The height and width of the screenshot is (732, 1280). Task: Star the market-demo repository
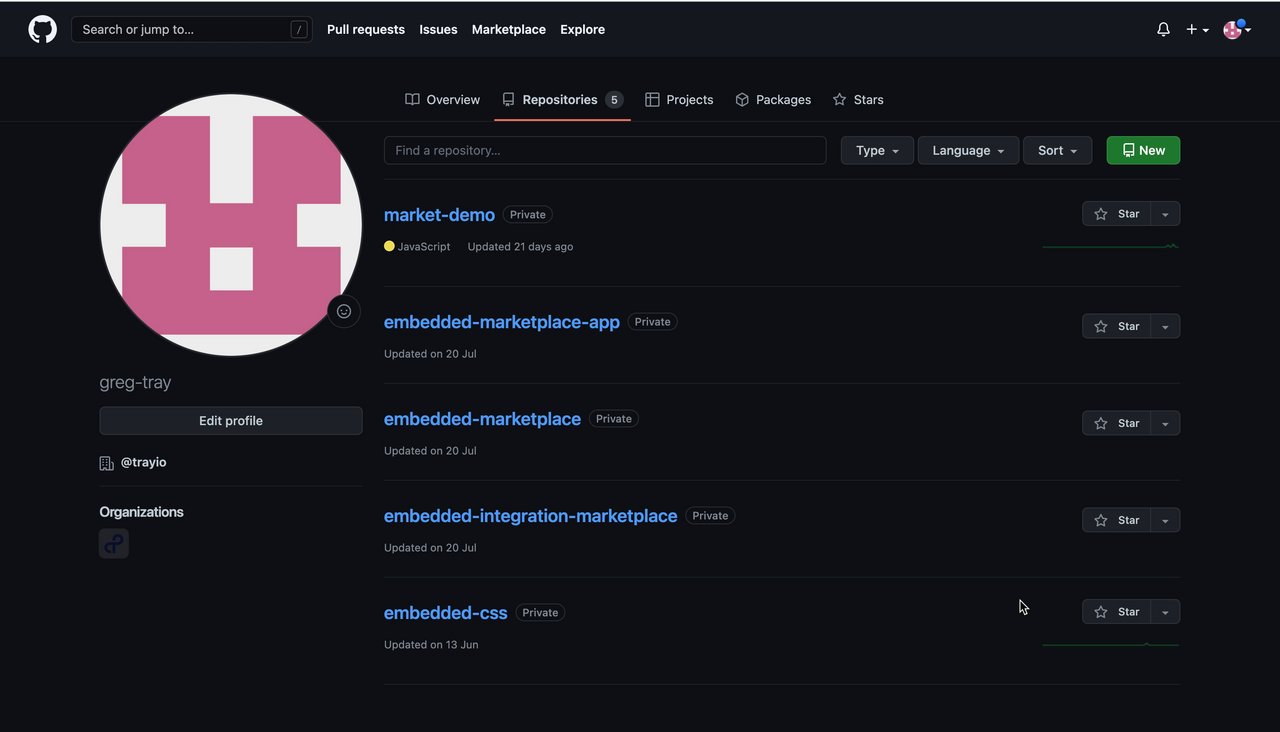1116,214
